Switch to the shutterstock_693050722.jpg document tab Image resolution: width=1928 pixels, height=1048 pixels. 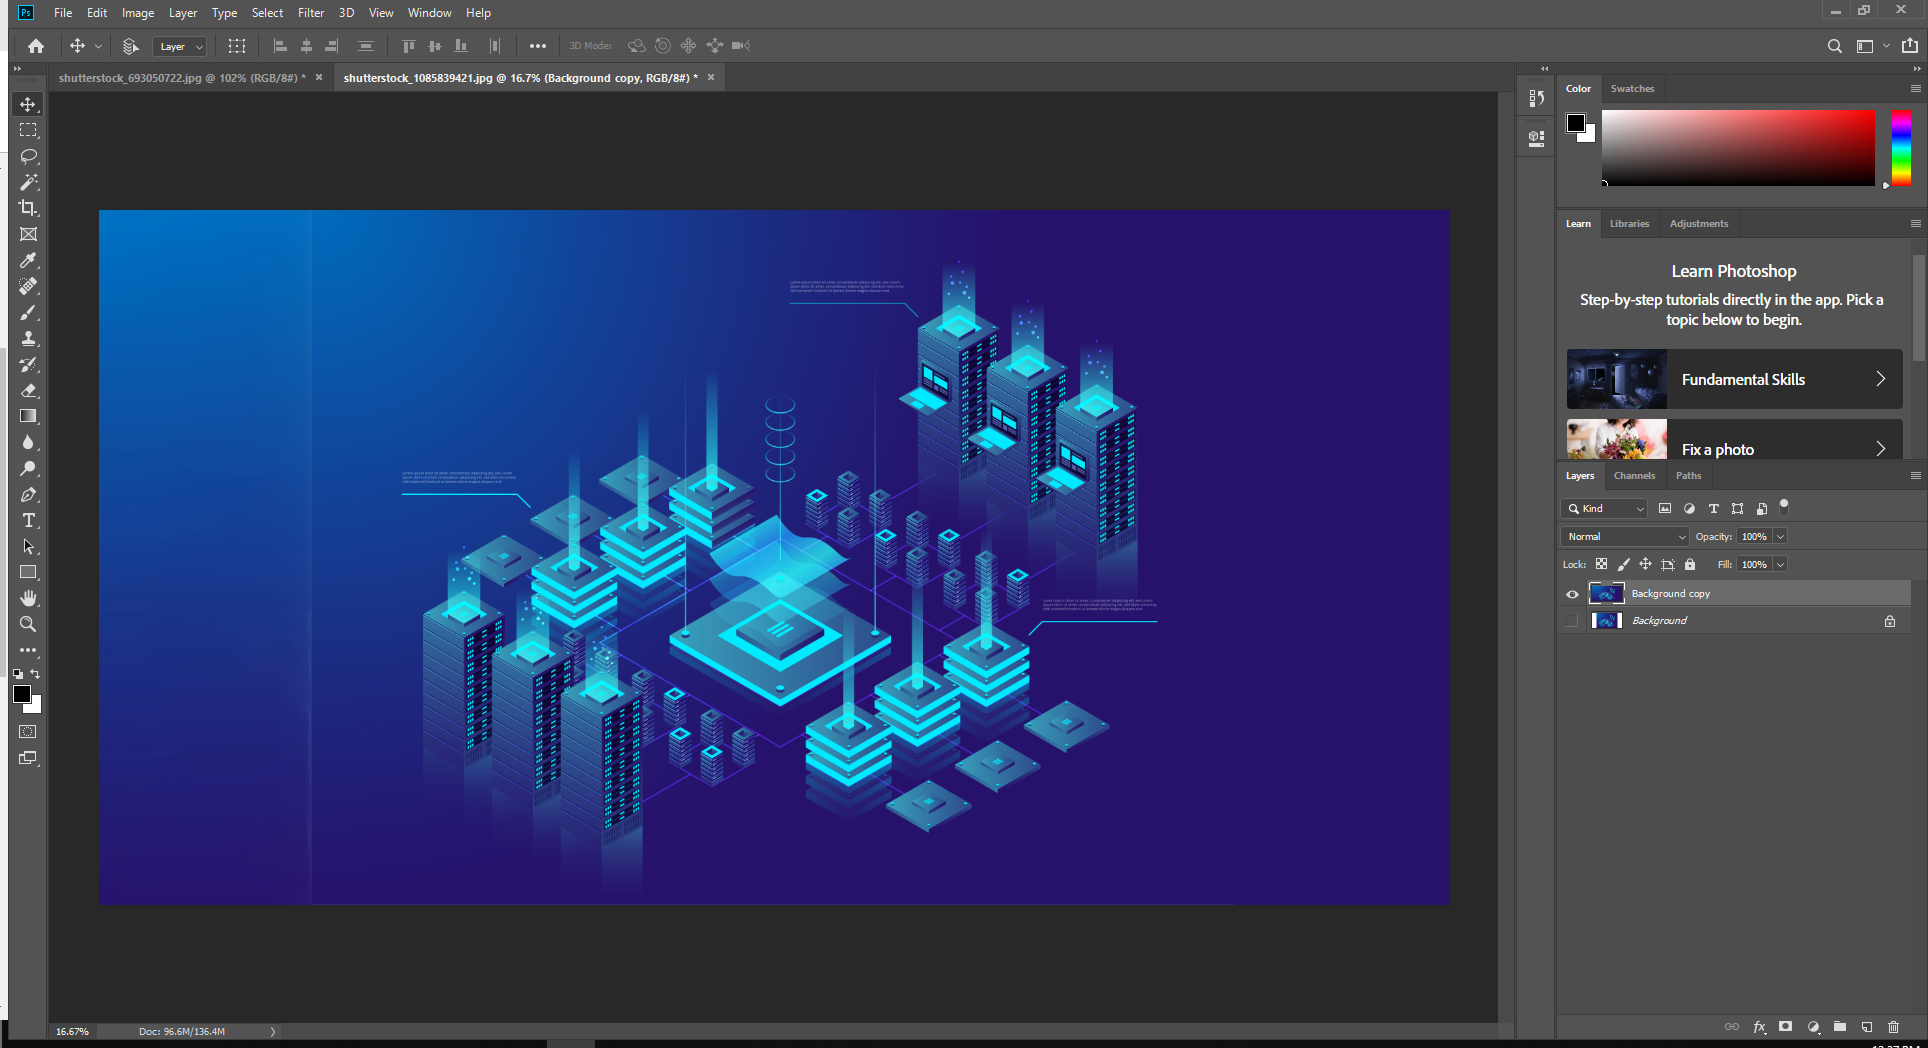pyautogui.click(x=181, y=78)
